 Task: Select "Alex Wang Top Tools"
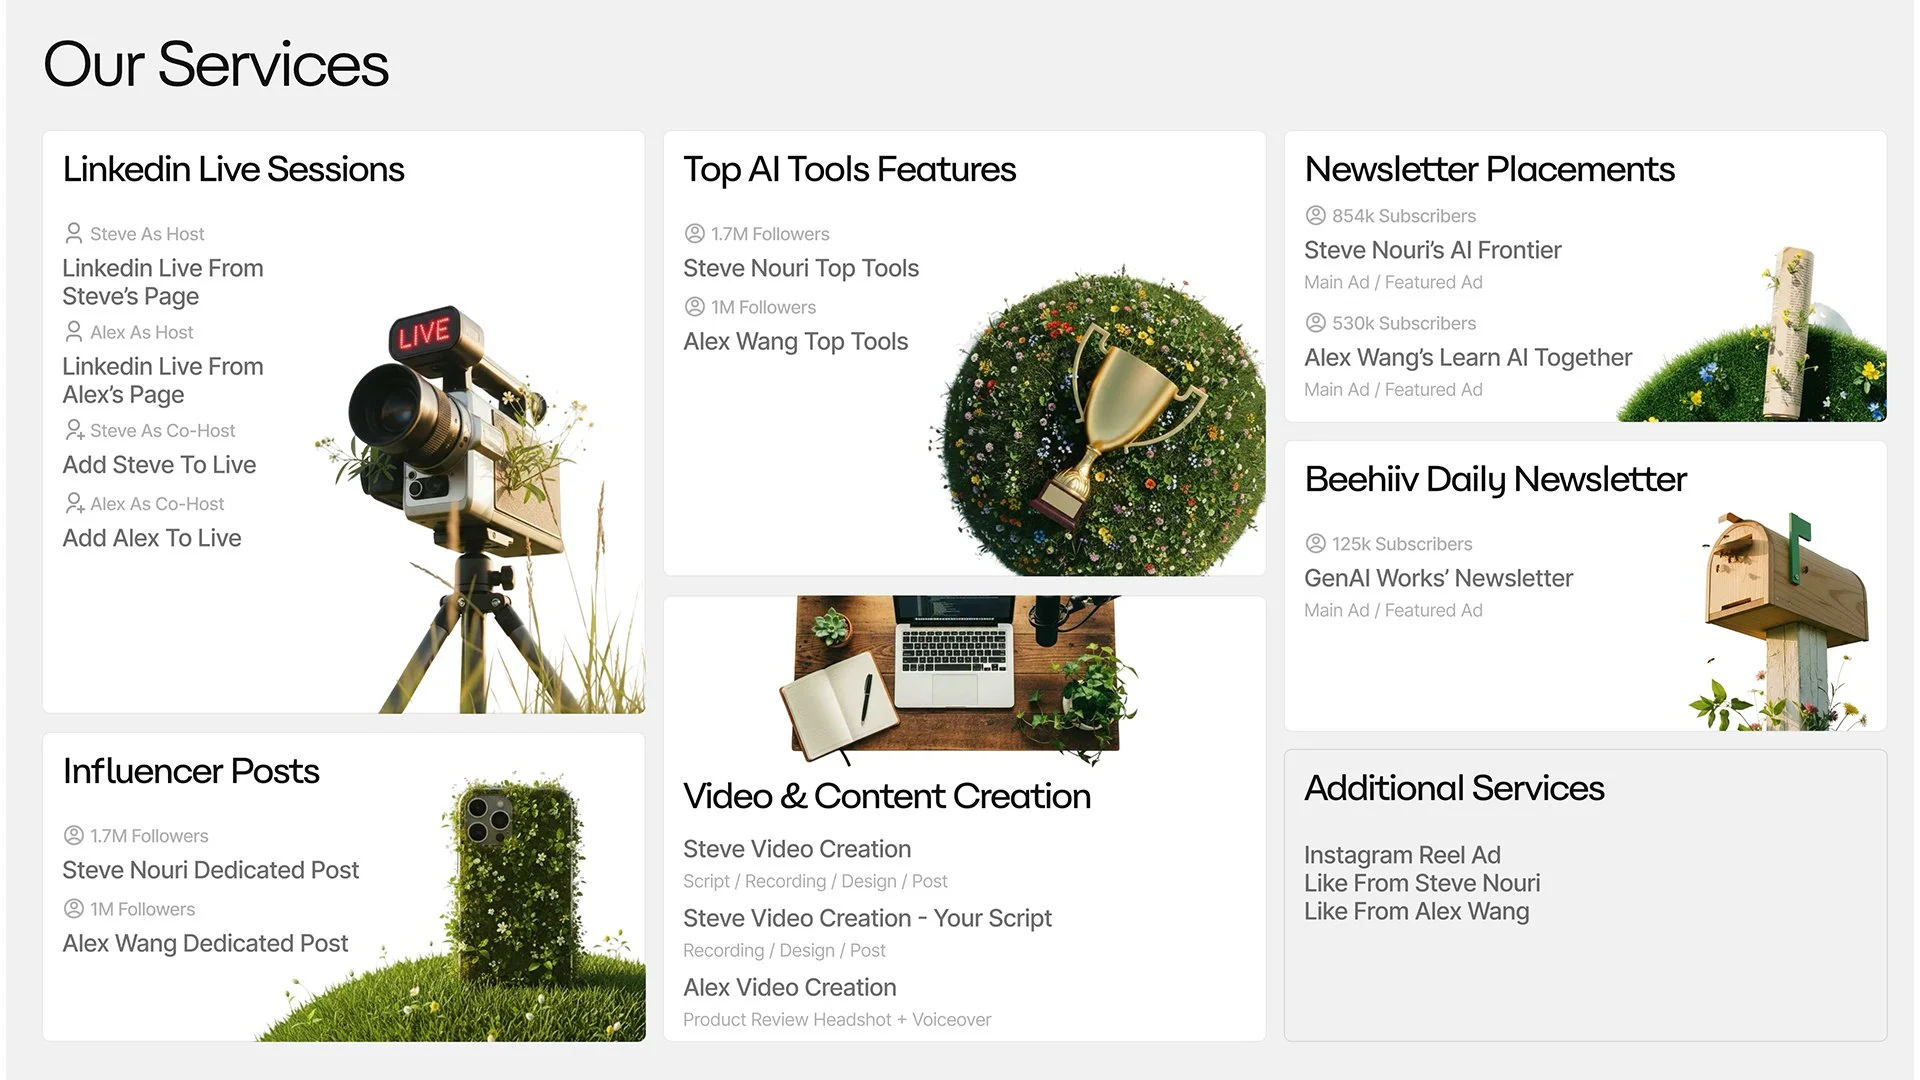tap(795, 341)
